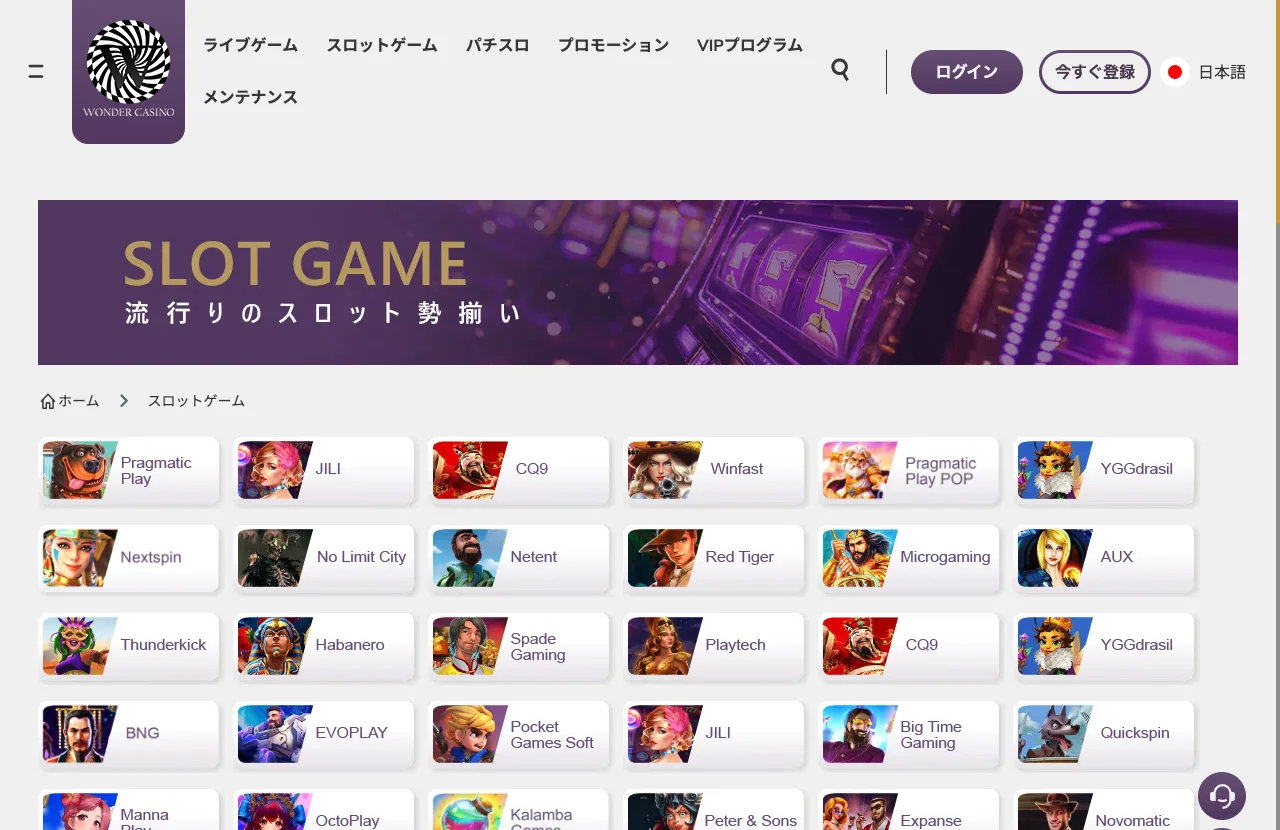The width and height of the screenshot is (1280, 830).
Task: Open the BNG provider card
Action: click(x=128, y=734)
